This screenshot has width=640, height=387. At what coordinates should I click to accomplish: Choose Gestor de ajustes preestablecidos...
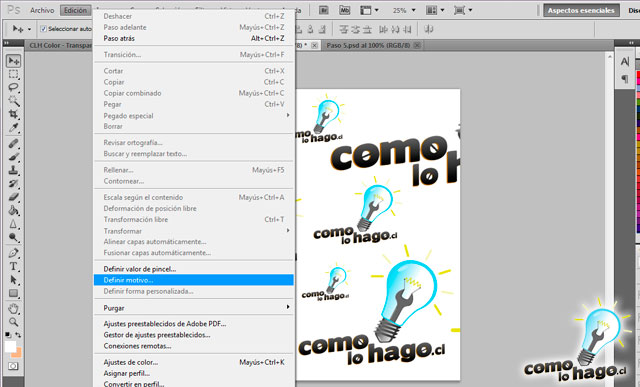pos(193,335)
